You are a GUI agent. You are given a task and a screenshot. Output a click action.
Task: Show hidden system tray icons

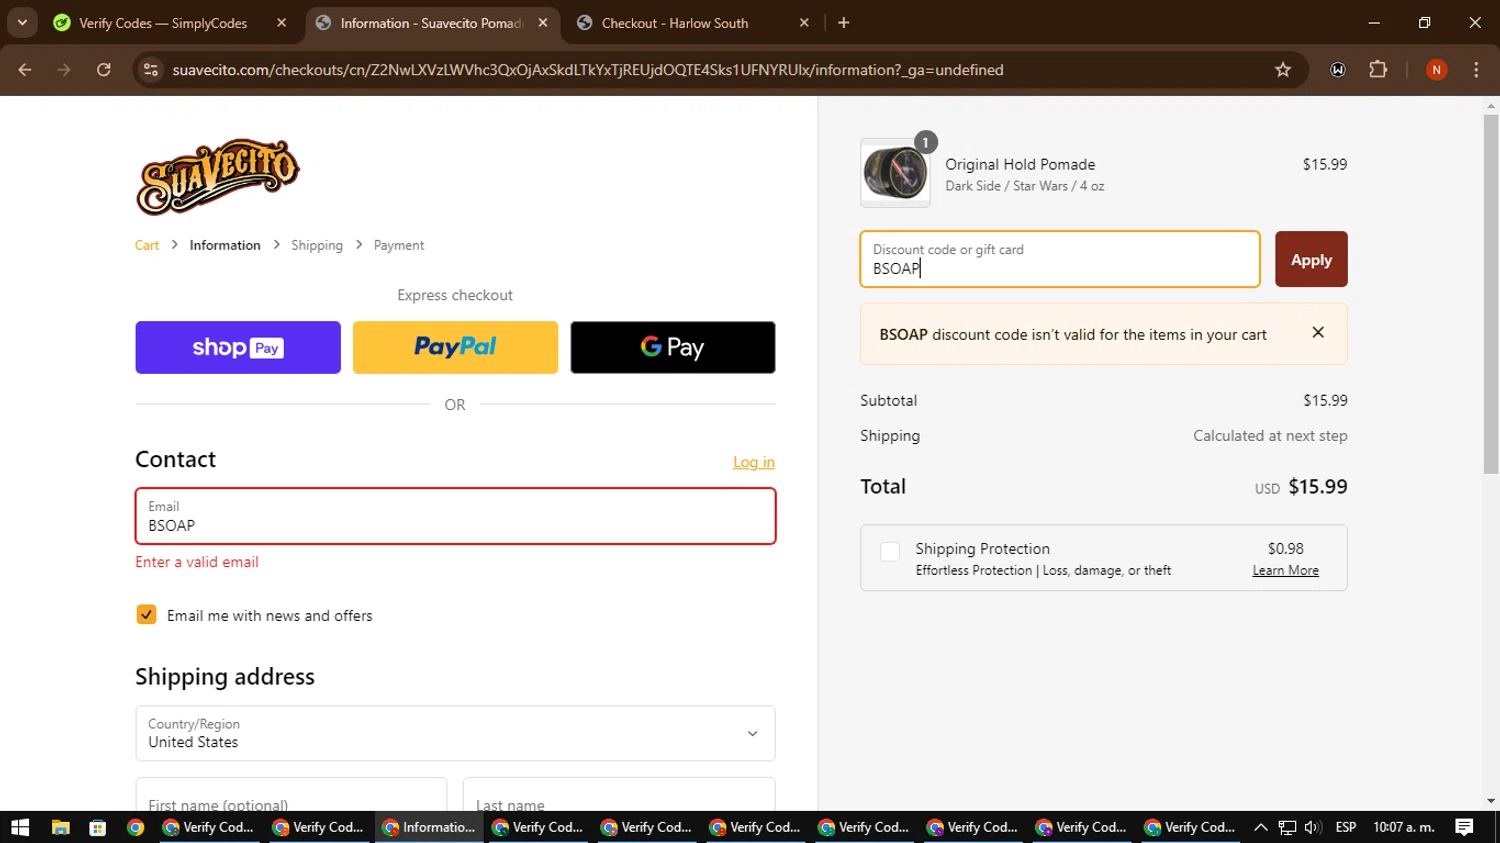click(x=1260, y=827)
